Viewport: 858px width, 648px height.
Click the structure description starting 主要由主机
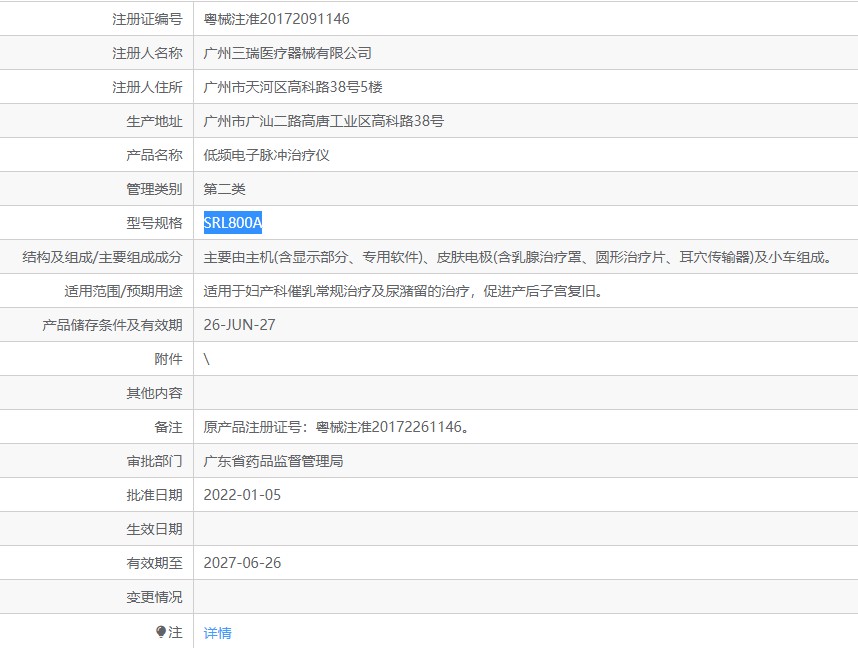click(x=518, y=257)
